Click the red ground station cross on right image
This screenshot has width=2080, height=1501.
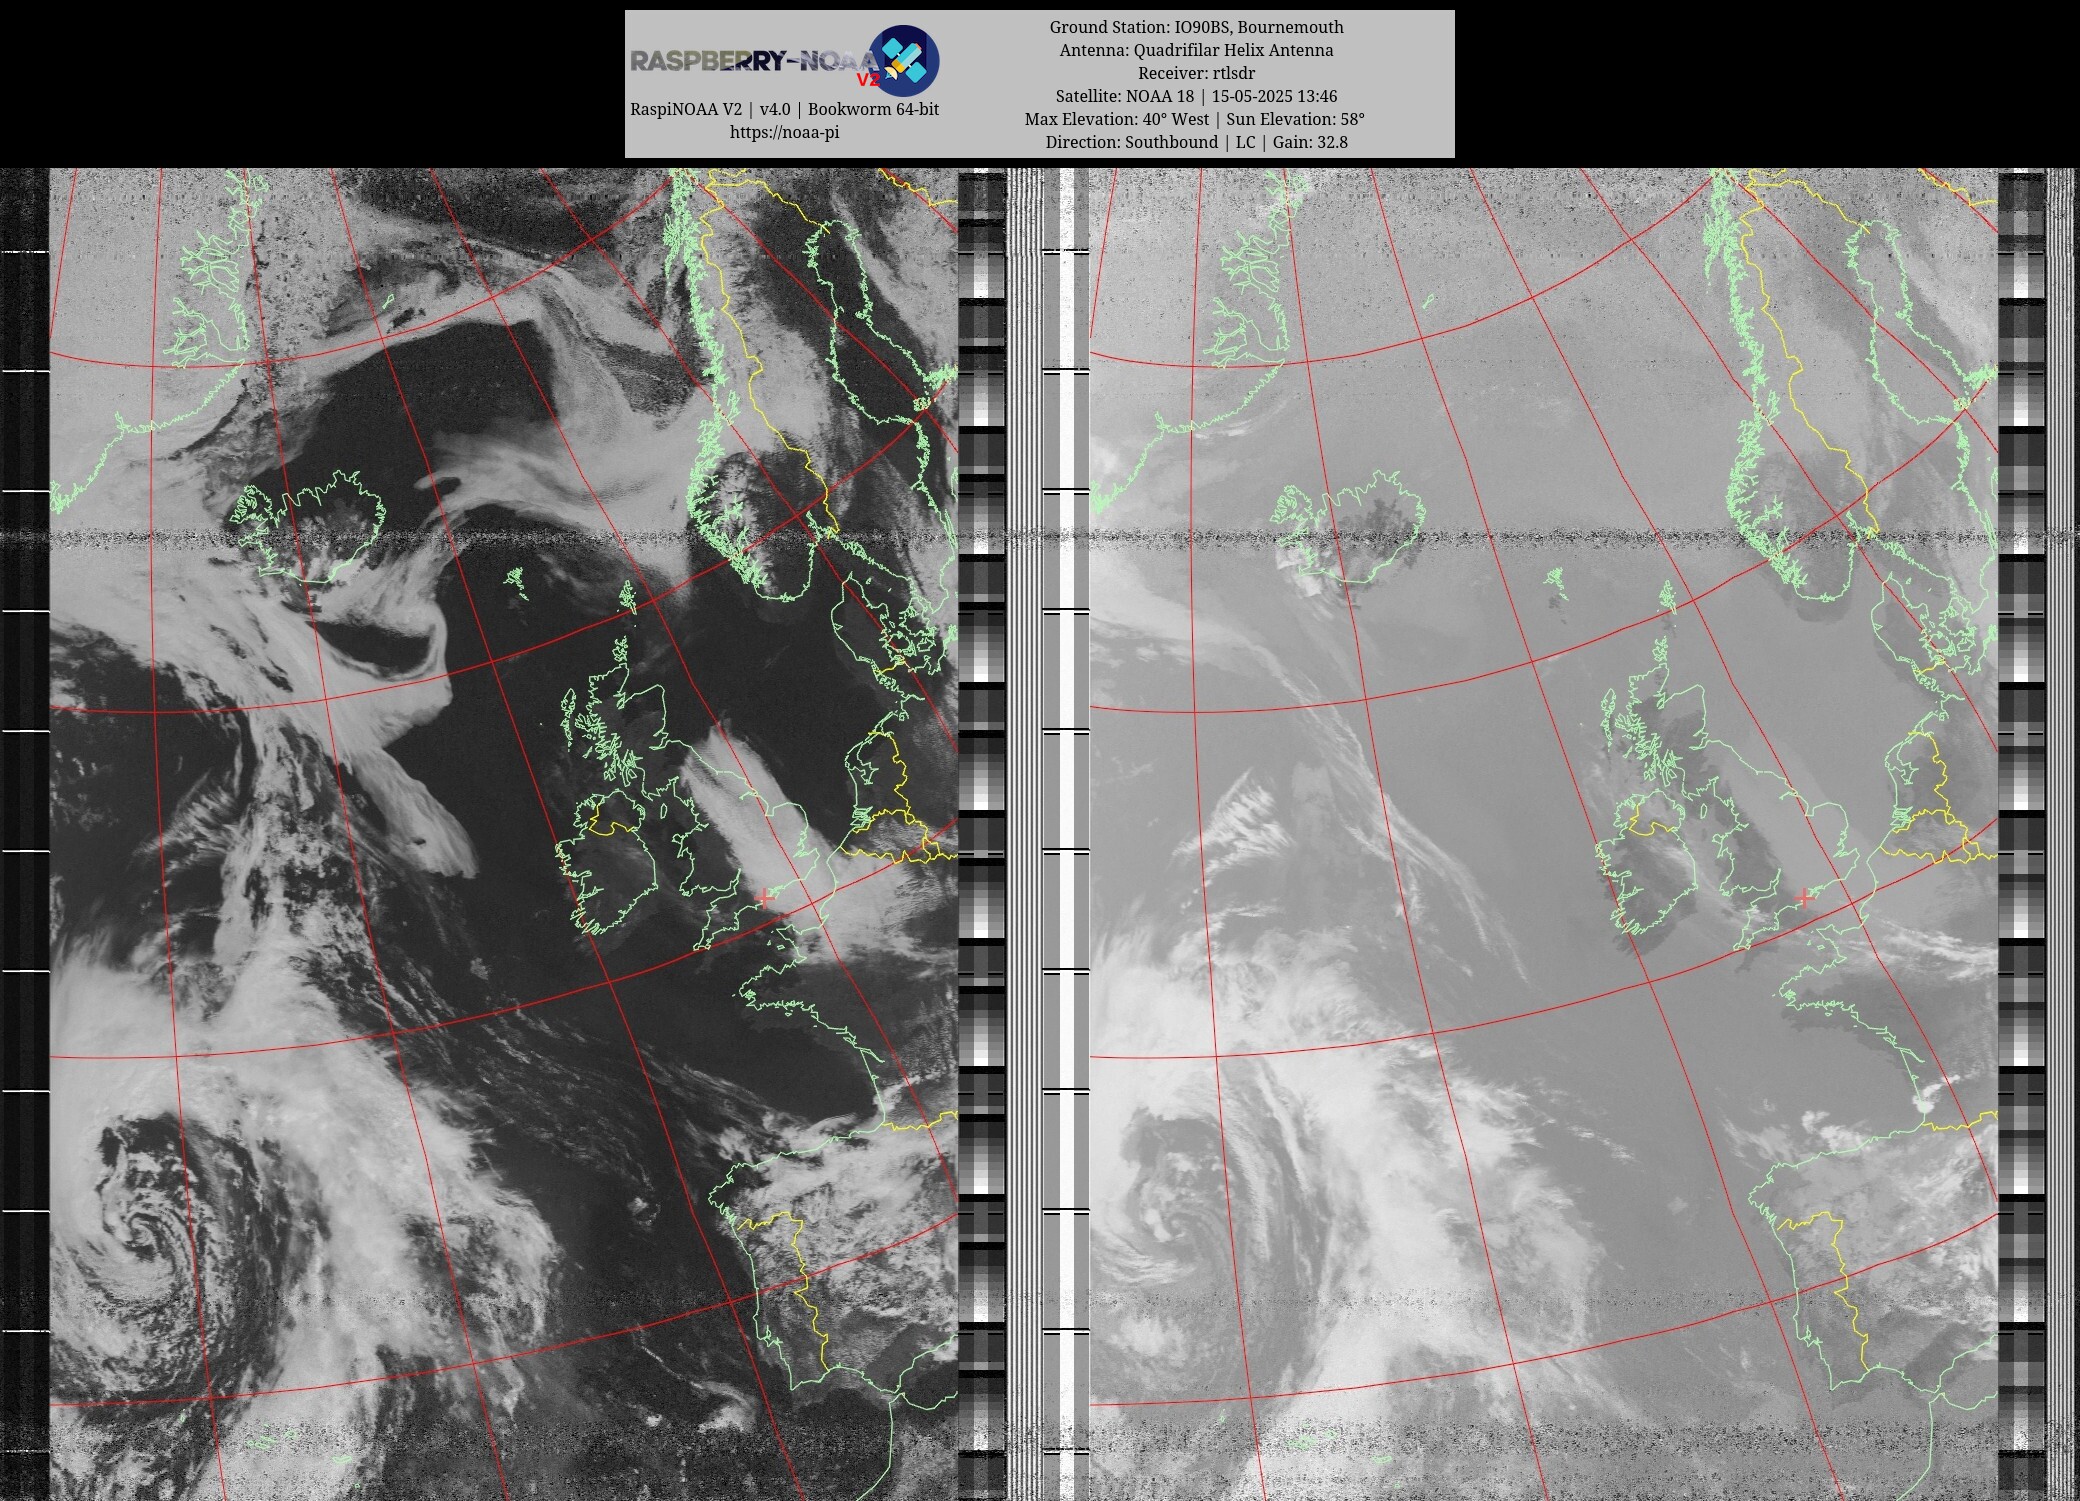point(1804,897)
